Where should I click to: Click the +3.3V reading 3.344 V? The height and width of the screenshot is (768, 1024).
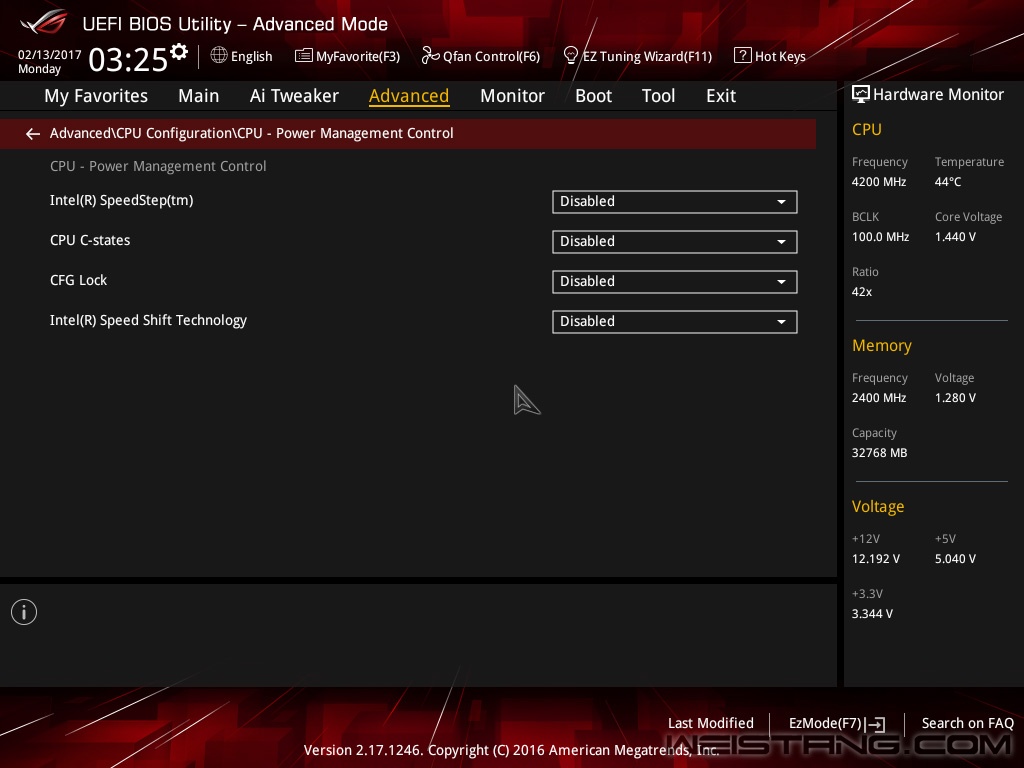872,614
